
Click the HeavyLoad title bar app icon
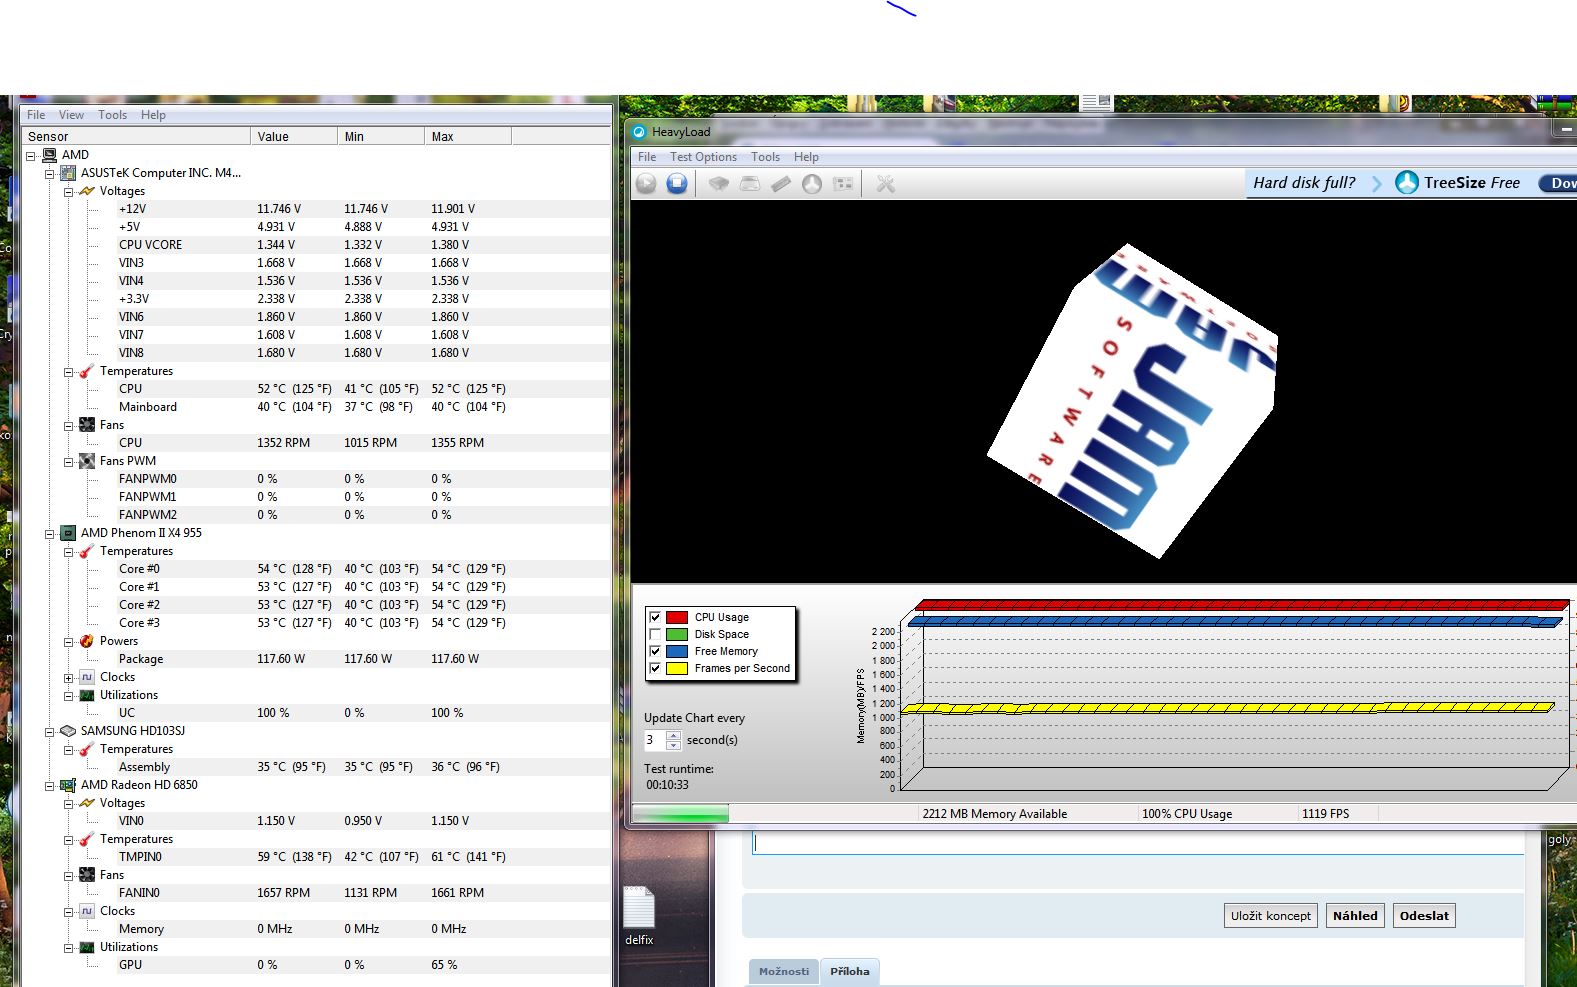pyautogui.click(x=639, y=131)
